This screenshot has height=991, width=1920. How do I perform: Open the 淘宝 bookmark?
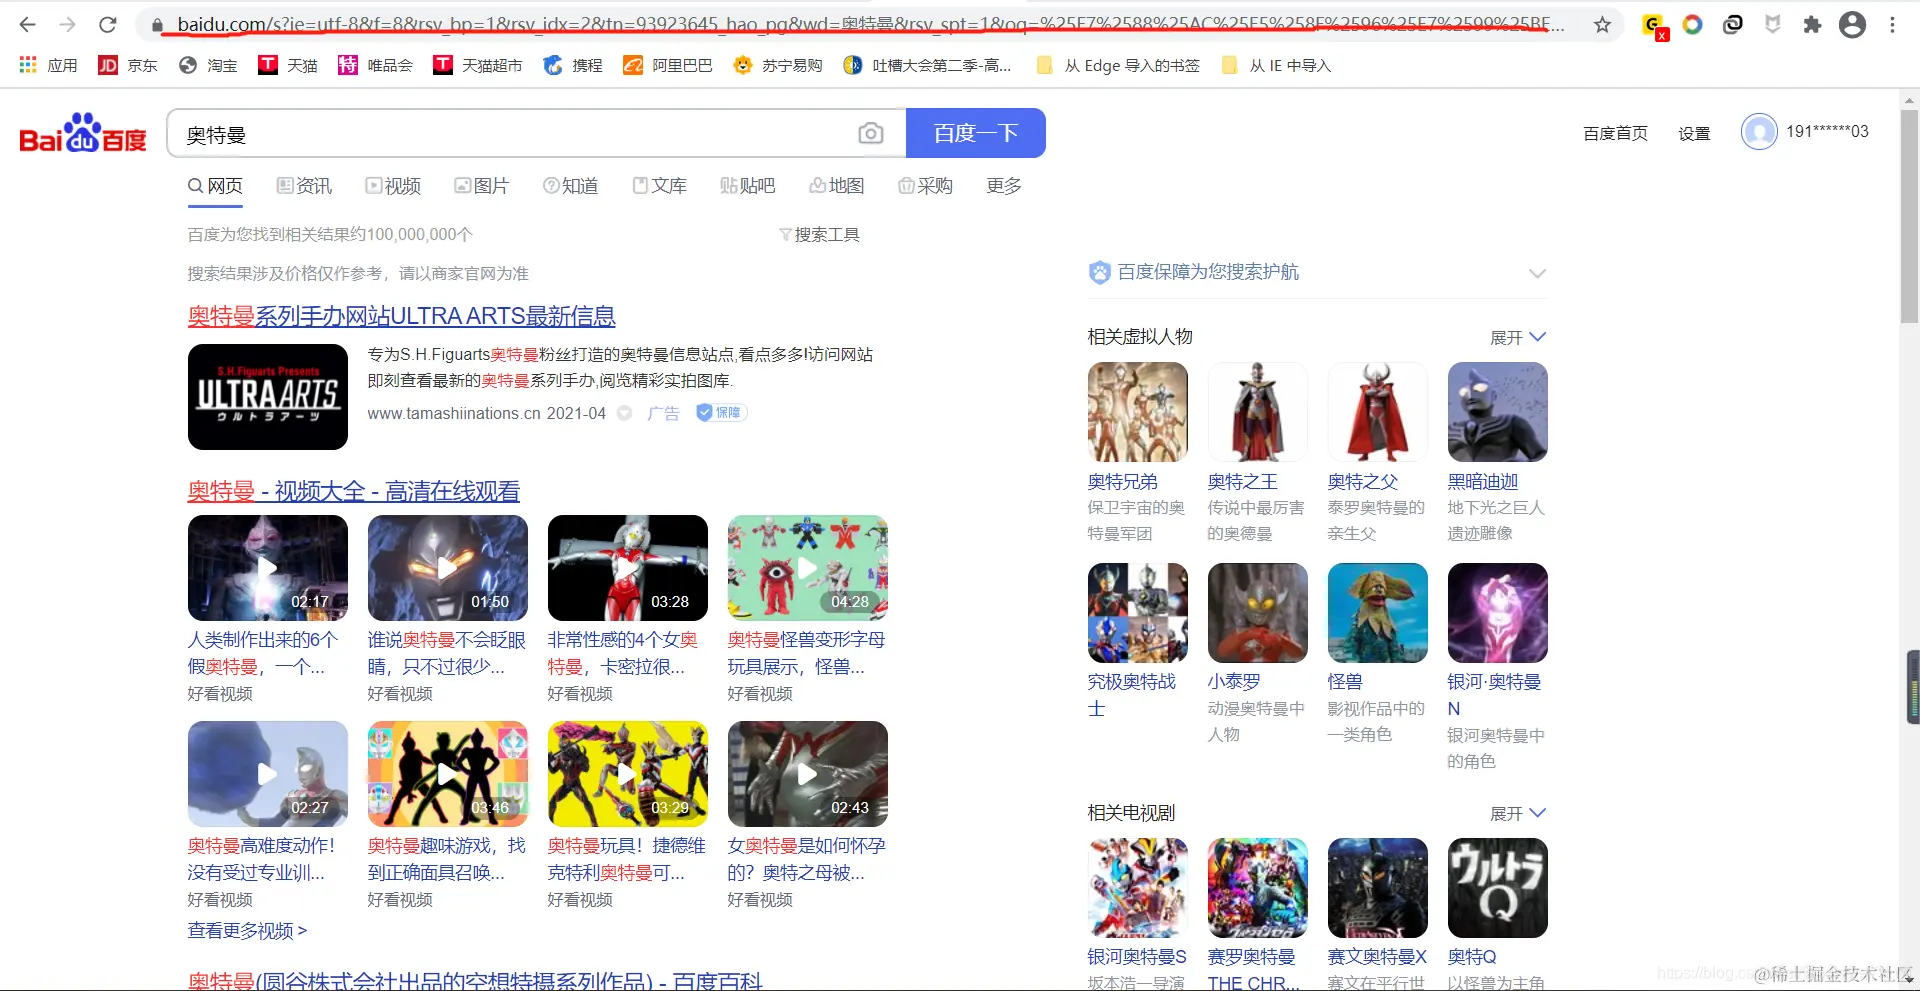pos(207,65)
